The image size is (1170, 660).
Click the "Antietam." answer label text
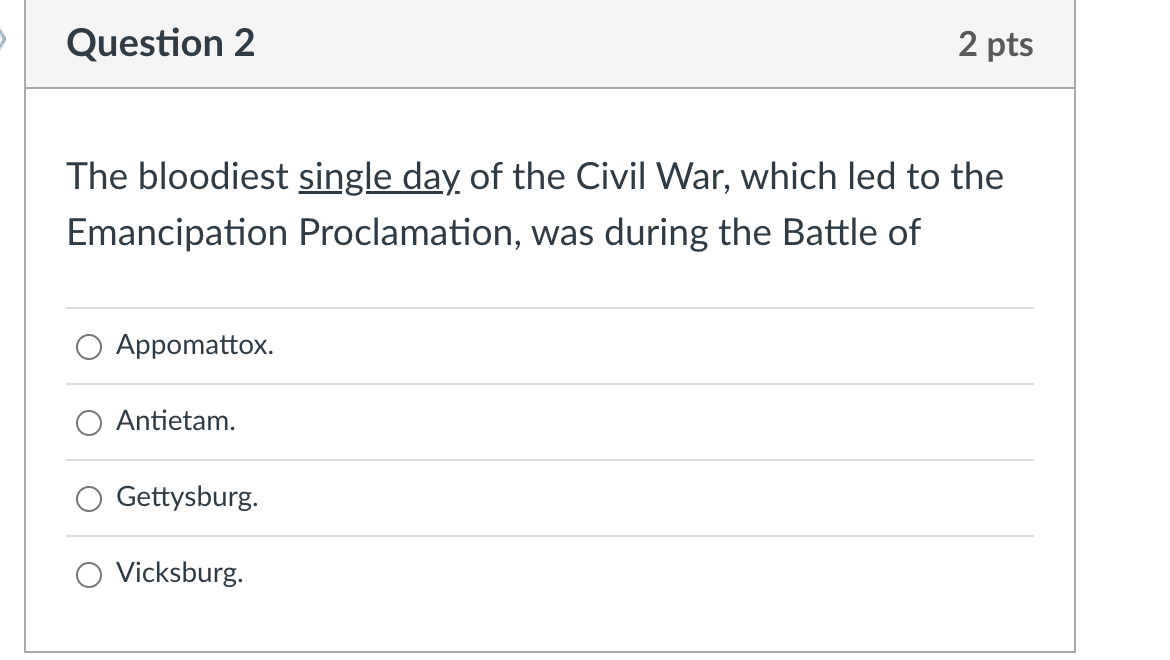175,421
